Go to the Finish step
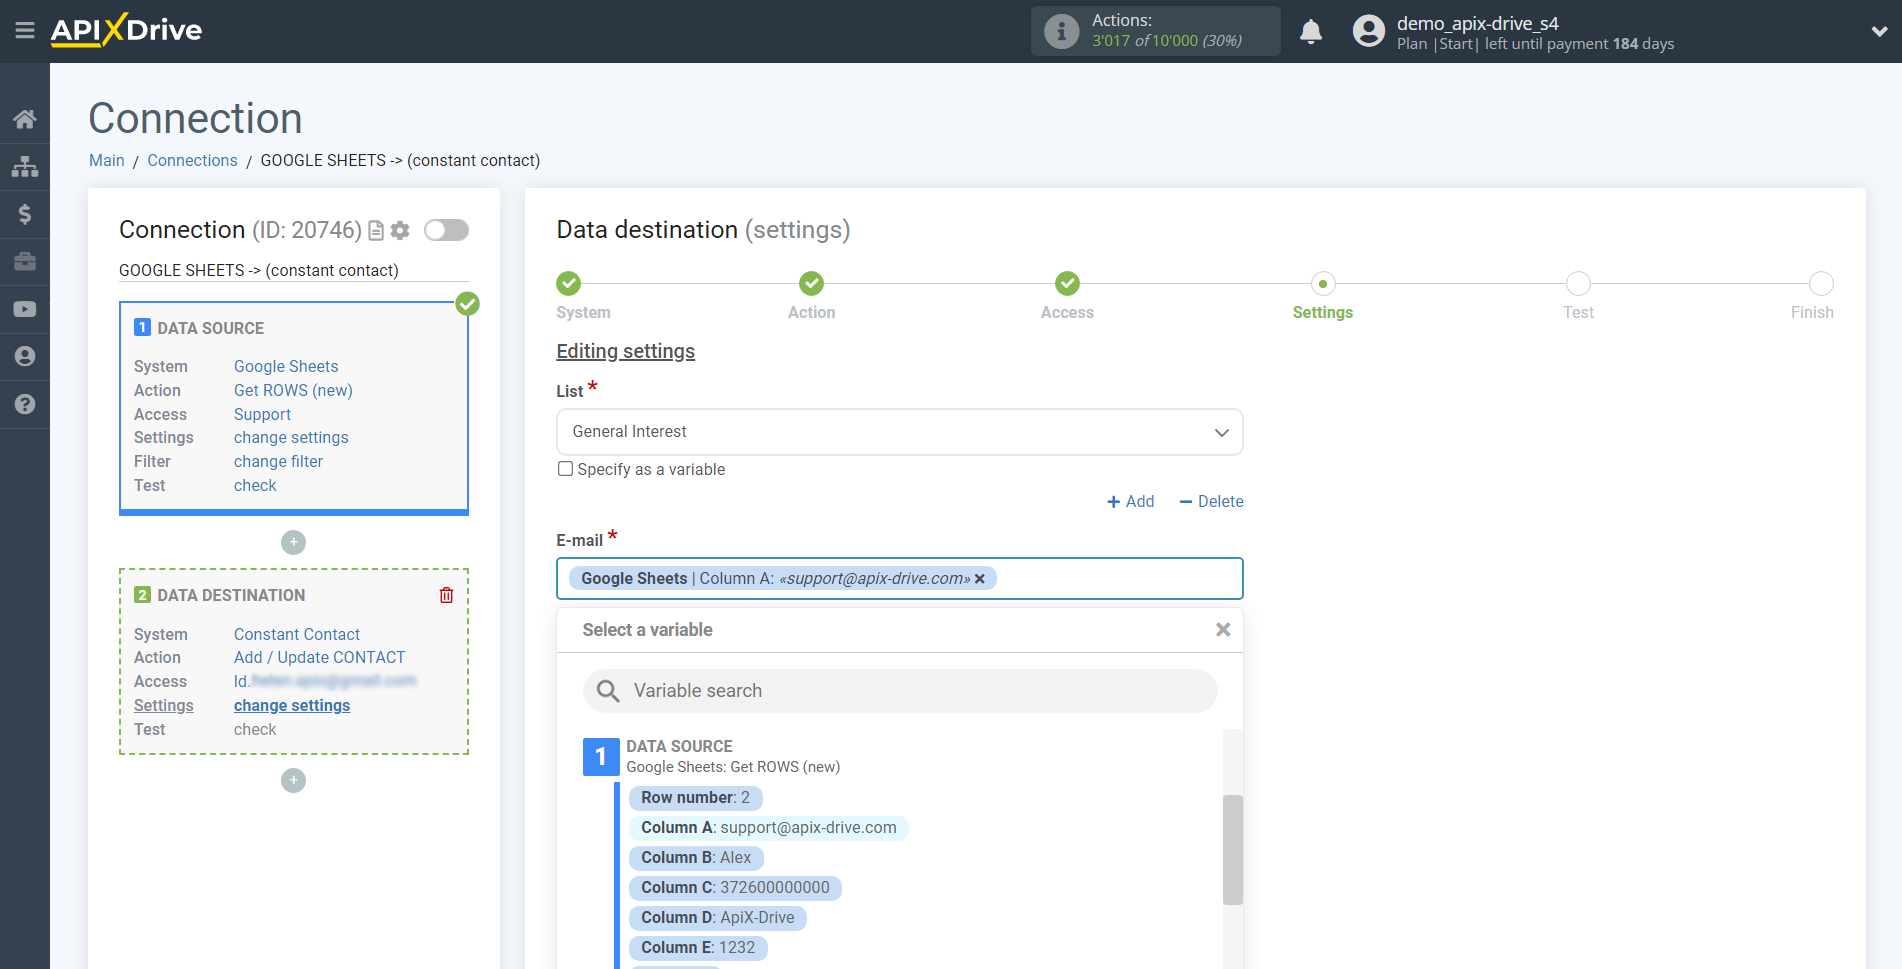 [1821, 284]
